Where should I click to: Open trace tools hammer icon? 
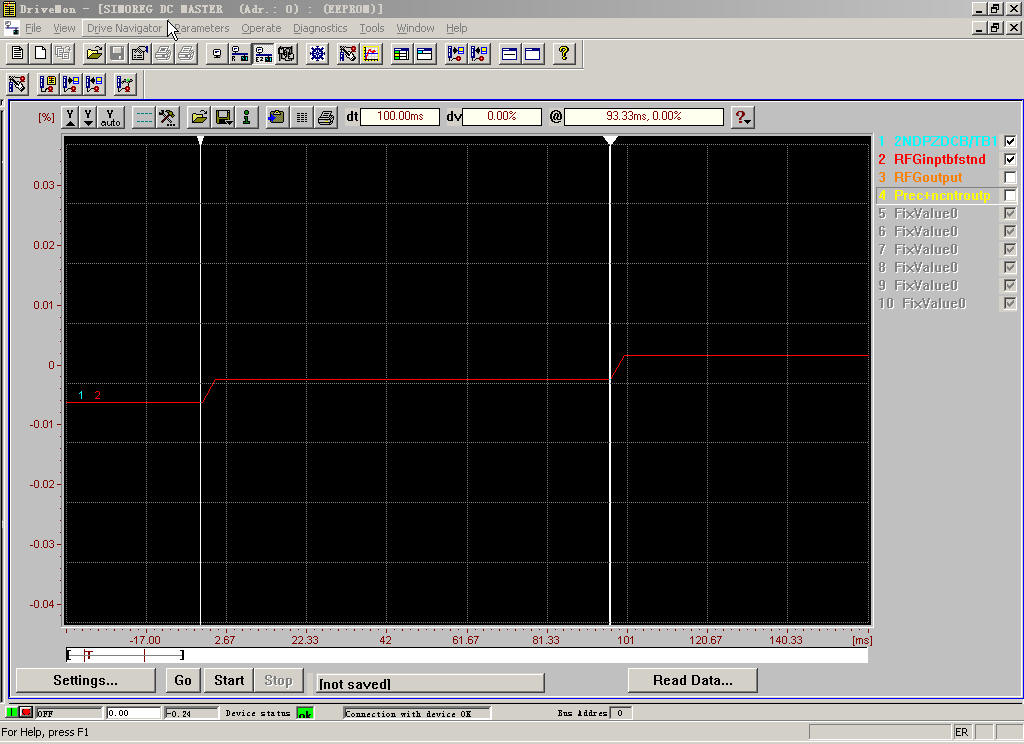pos(167,118)
